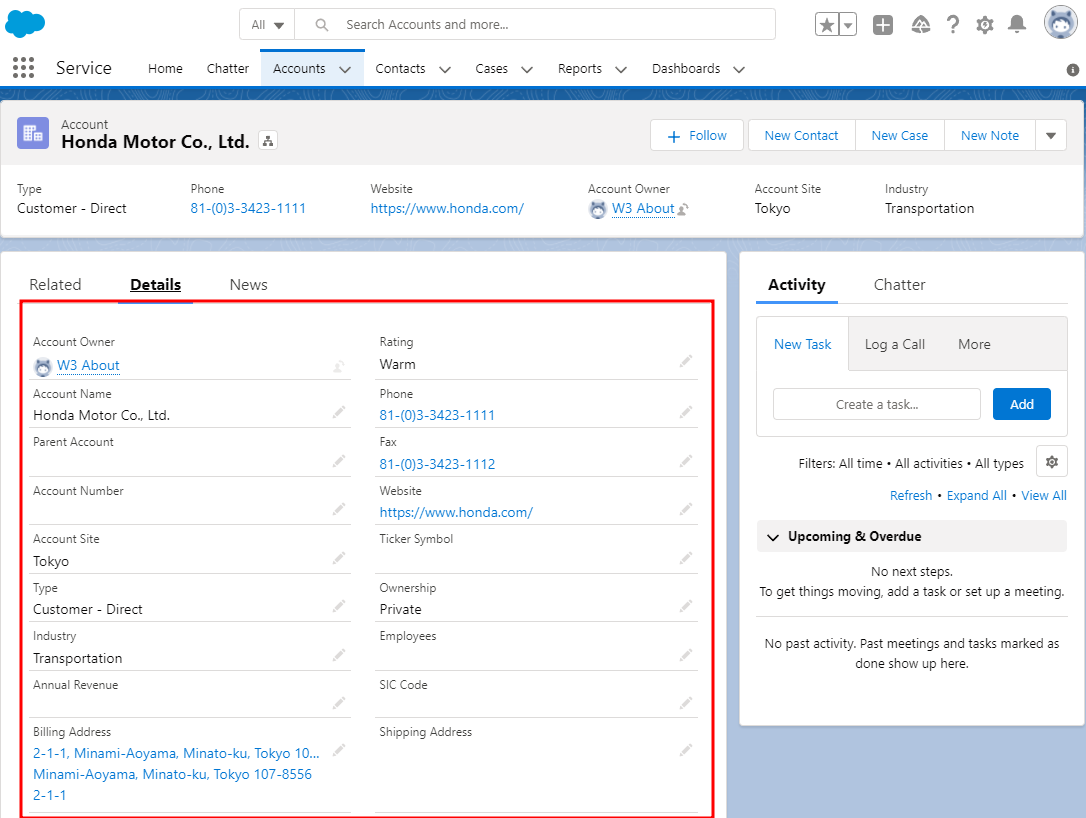Click the Add task button

1022,404
